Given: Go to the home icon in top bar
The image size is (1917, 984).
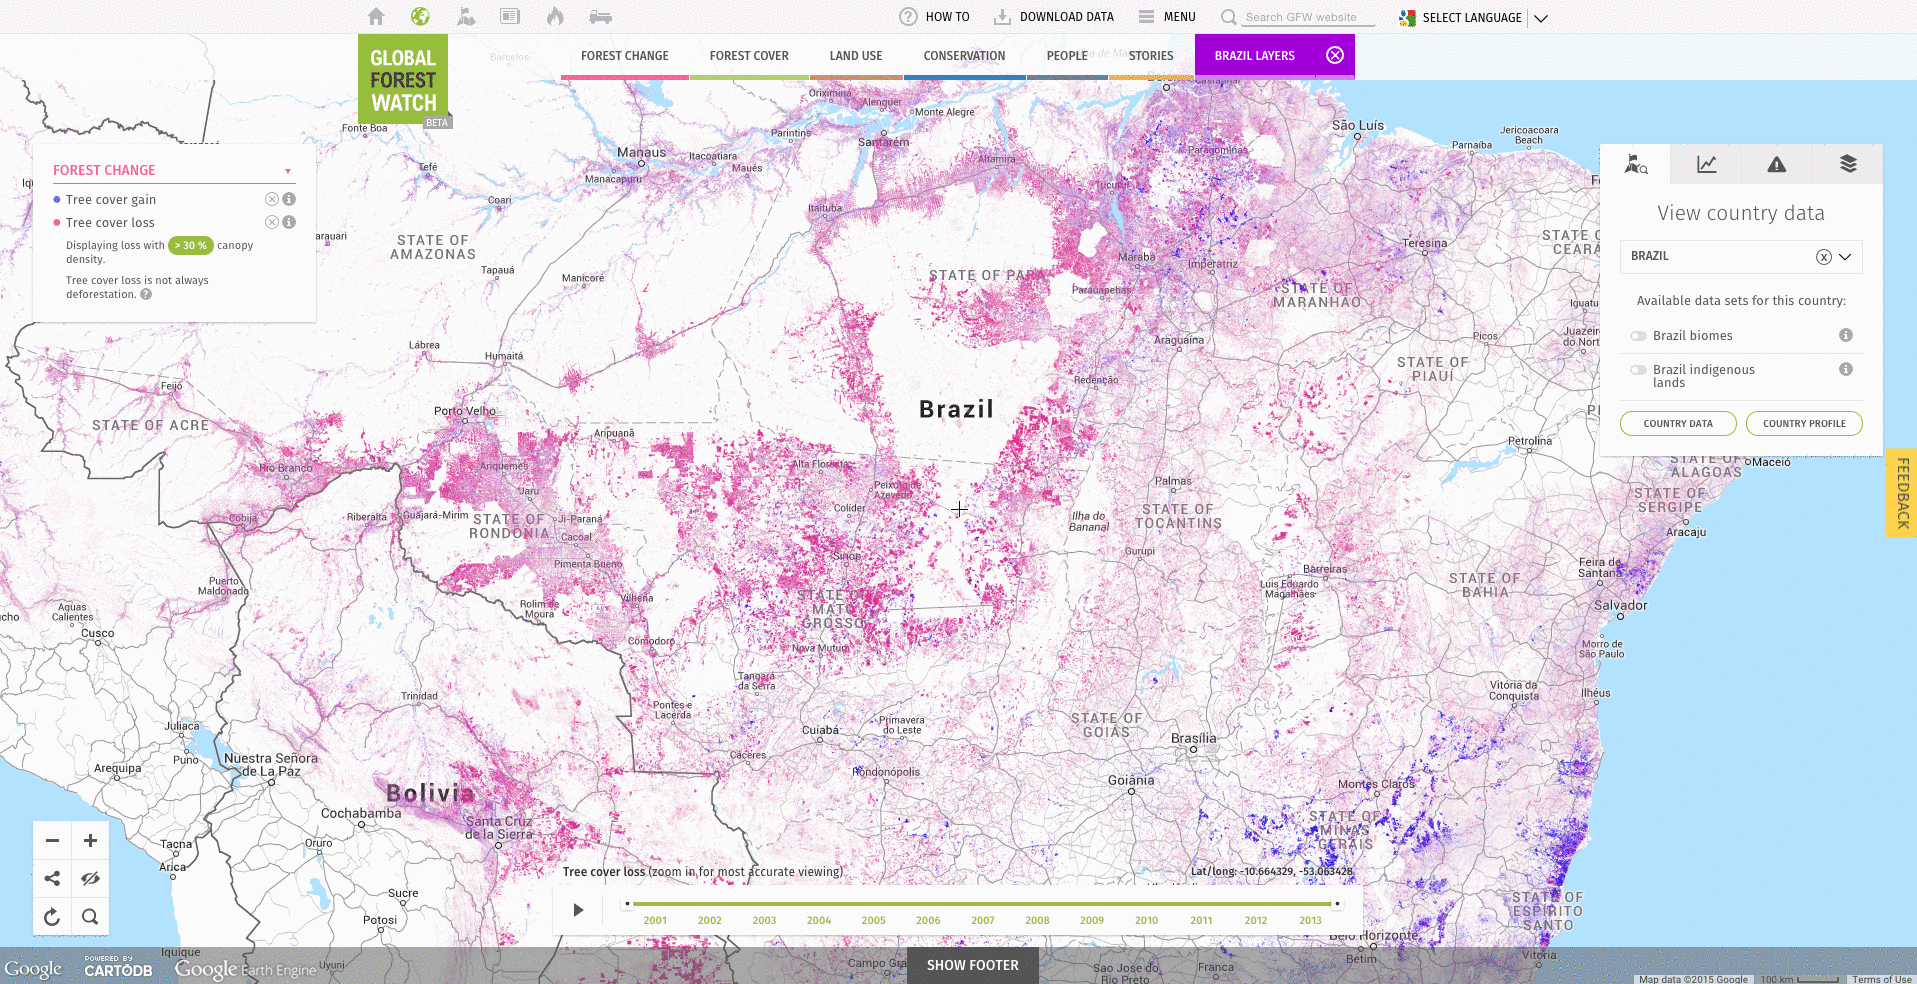Looking at the screenshot, I should coord(376,16).
